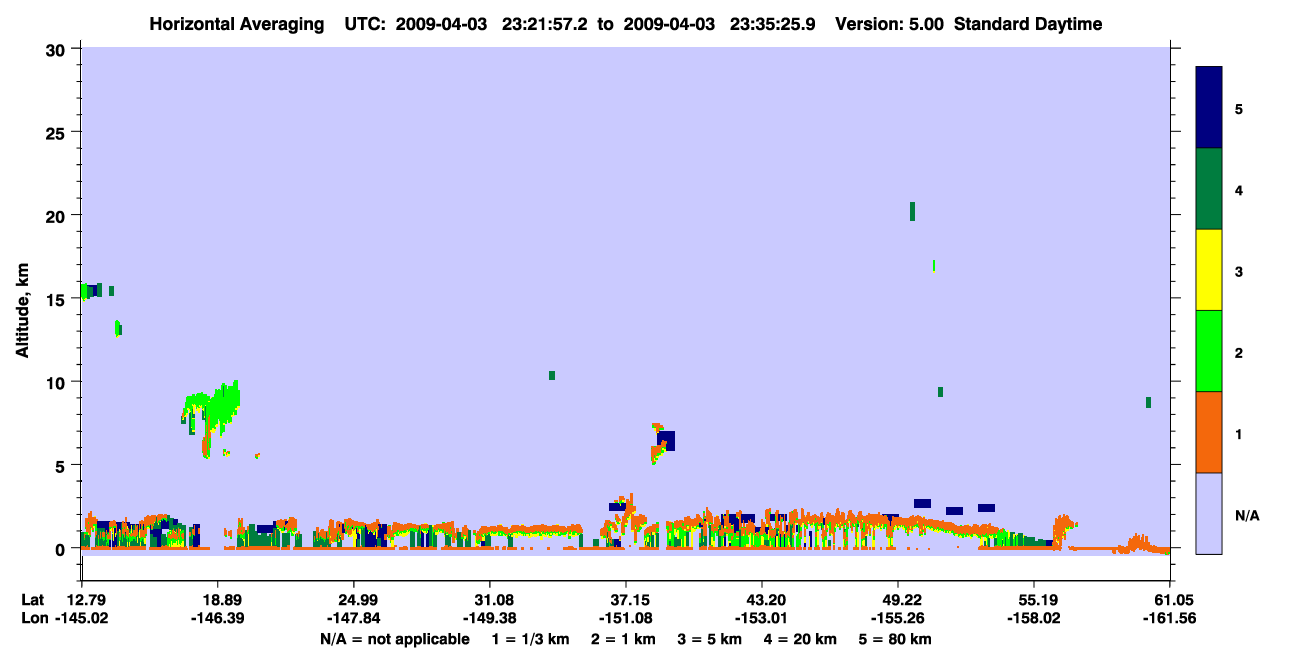The width and height of the screenshot is (1300, 667).
Task: Click 'Standard Daytime' in the title
Action: (1028, 24)
